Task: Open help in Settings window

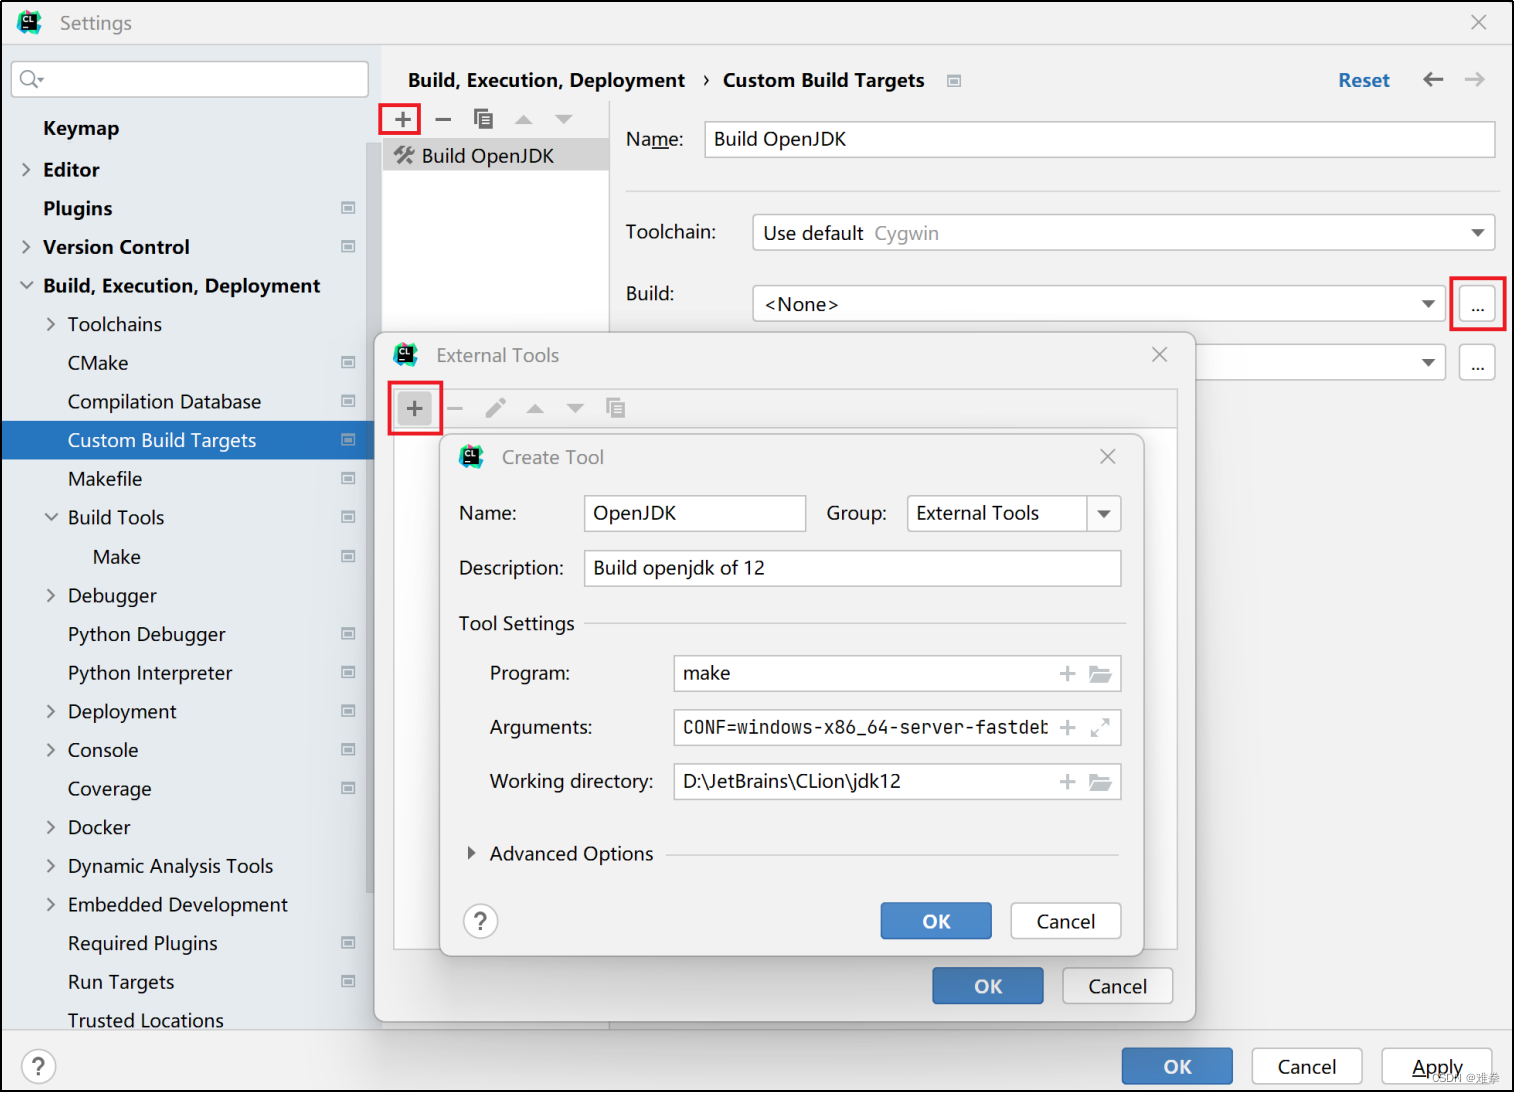Action: 38,1066
